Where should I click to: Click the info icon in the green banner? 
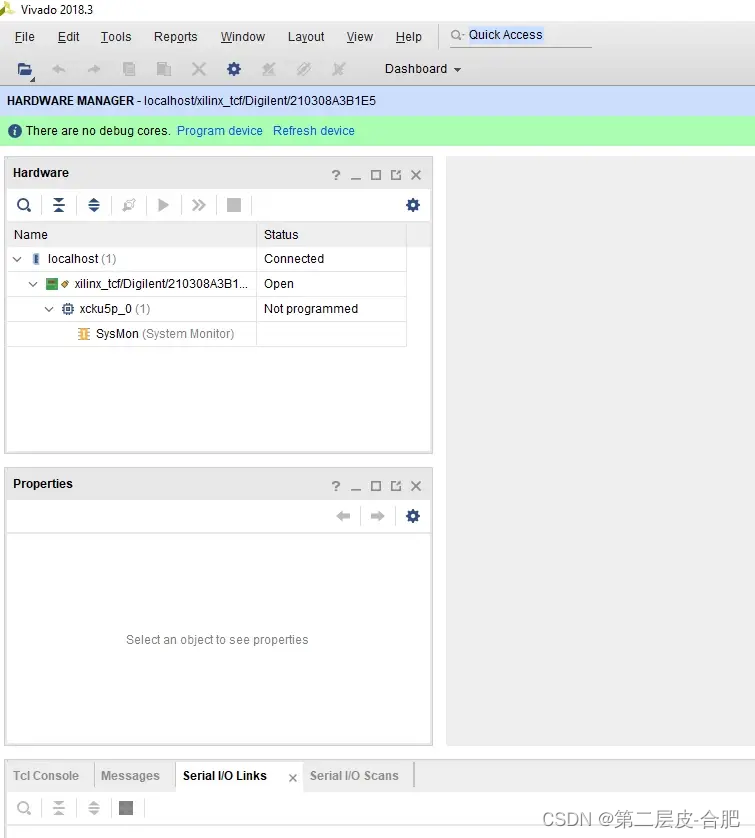(15, 131)
